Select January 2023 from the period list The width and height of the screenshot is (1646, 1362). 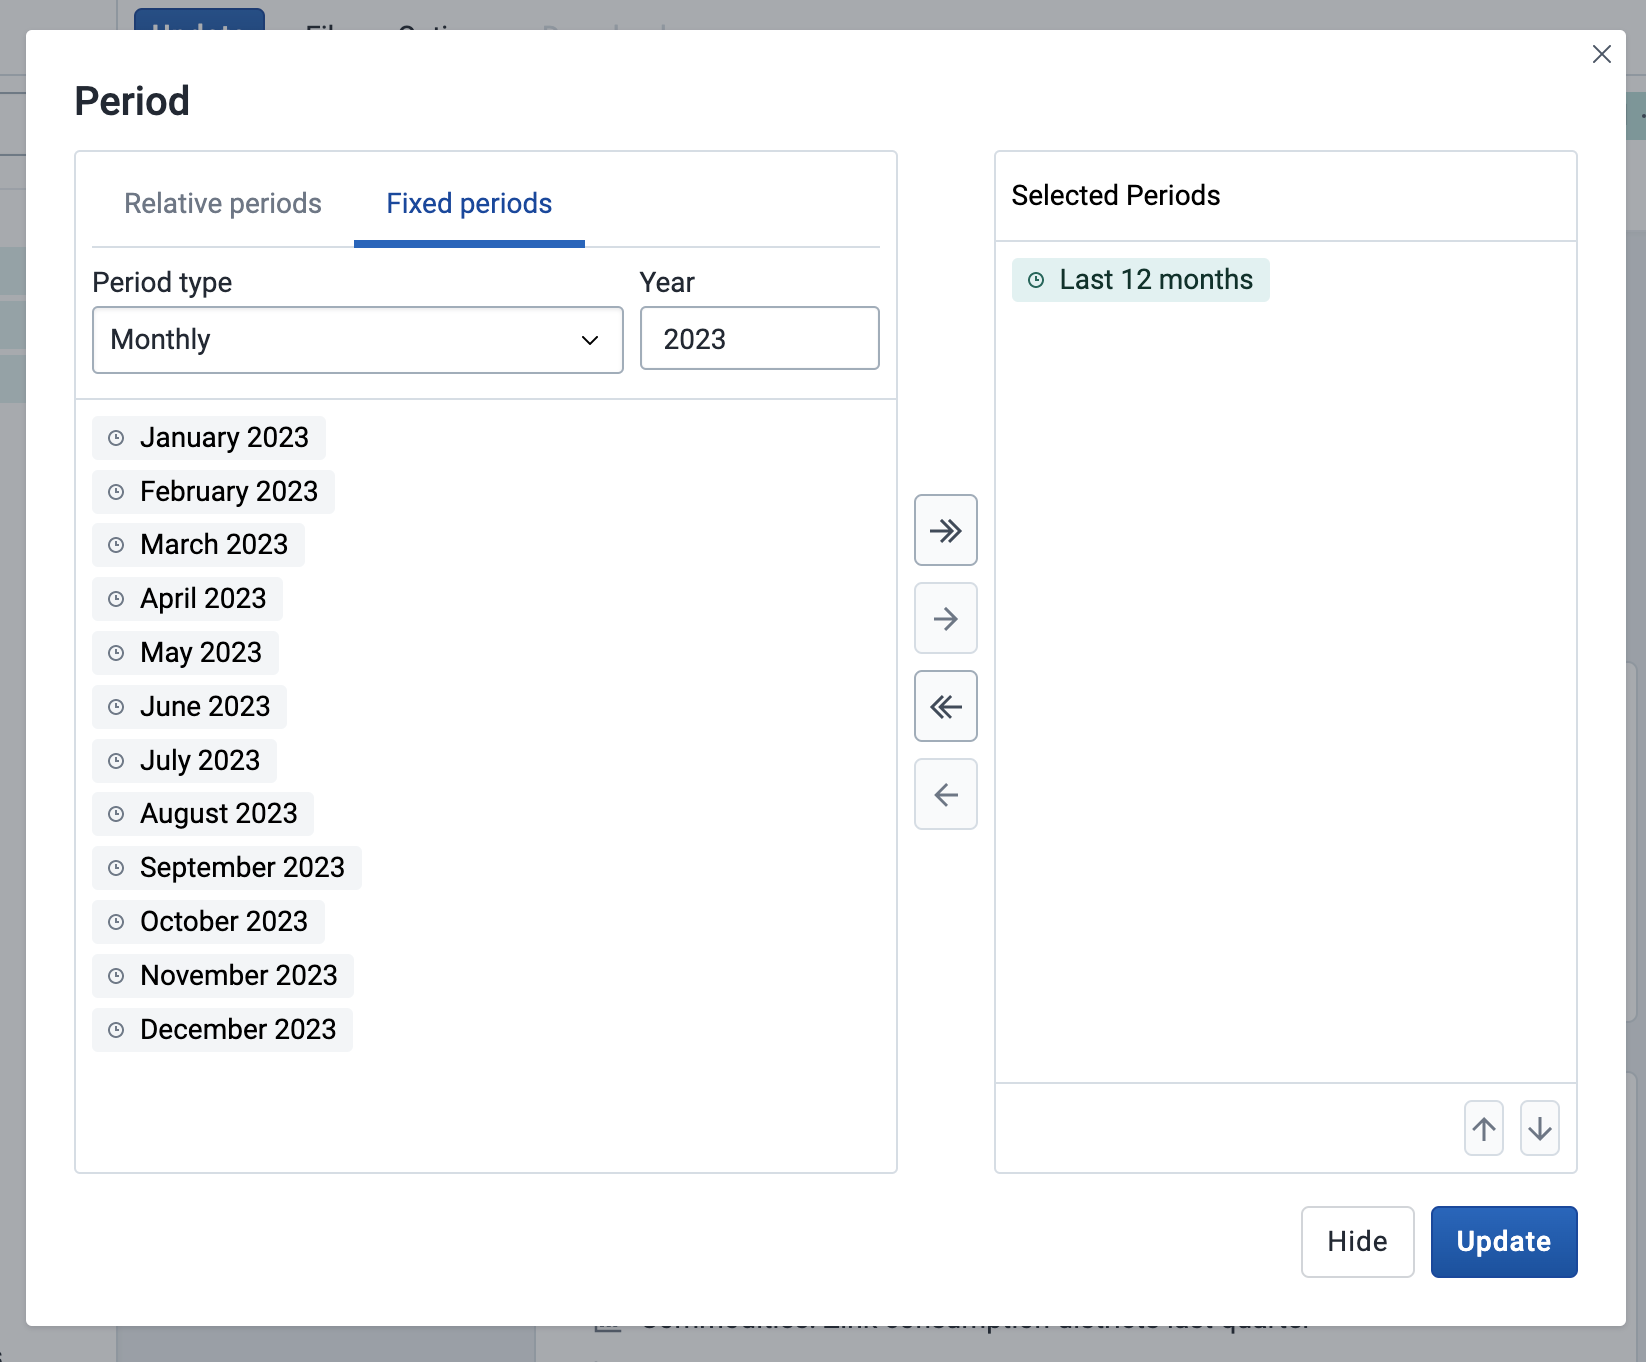pyautogui.click(x=209, y=438)
